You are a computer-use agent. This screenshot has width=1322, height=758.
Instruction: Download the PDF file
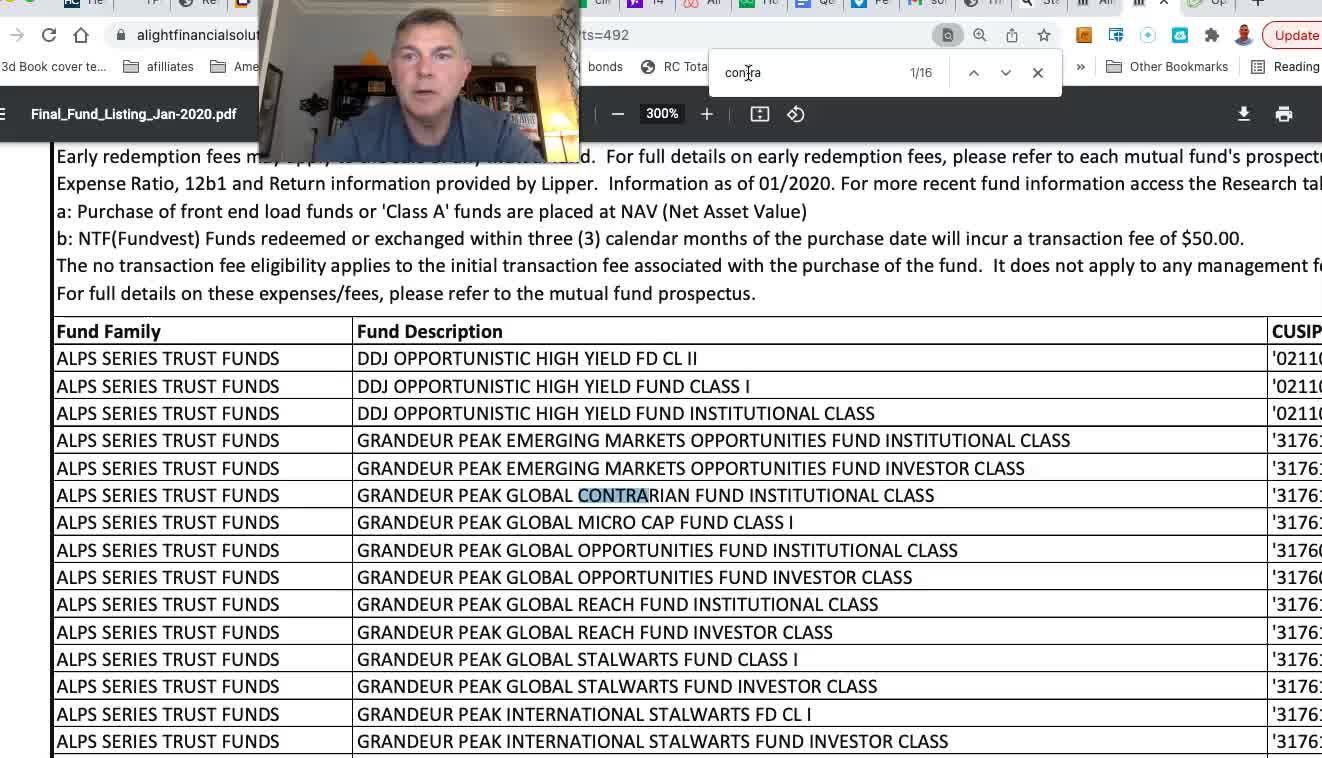(x=1244, y=114)
